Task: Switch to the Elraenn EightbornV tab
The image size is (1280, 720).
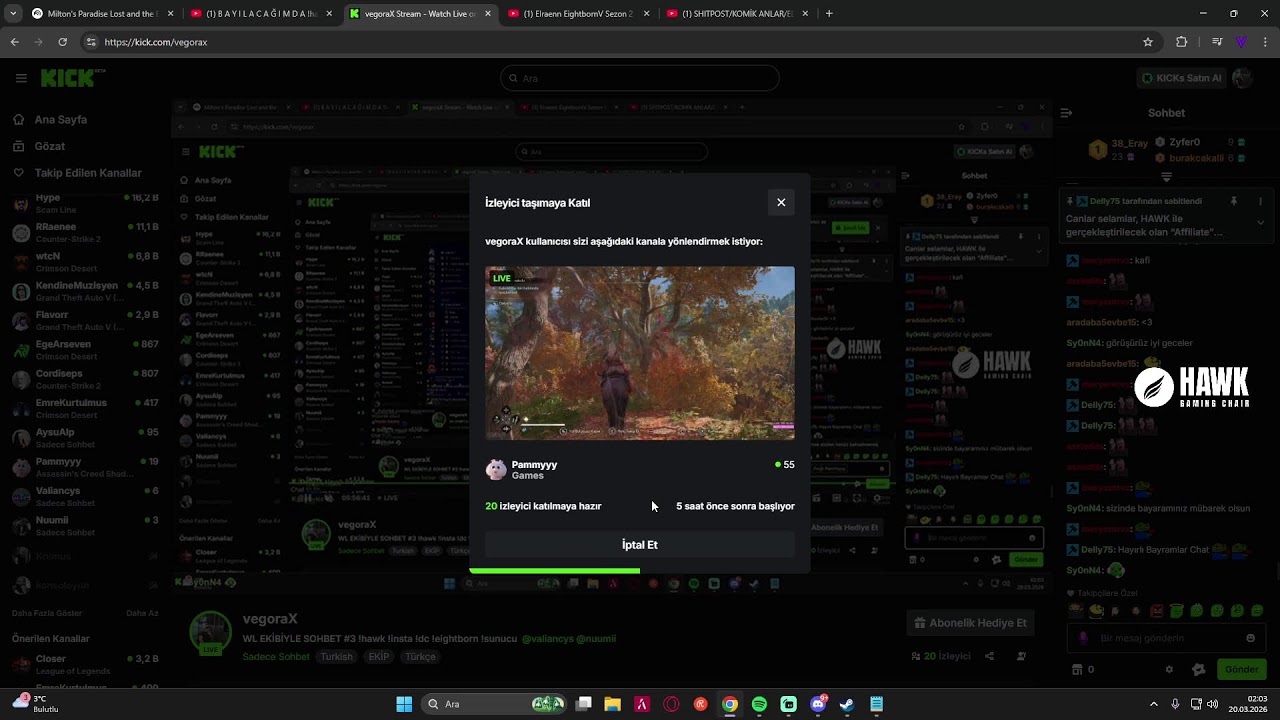Action: (x=577, y=14)
